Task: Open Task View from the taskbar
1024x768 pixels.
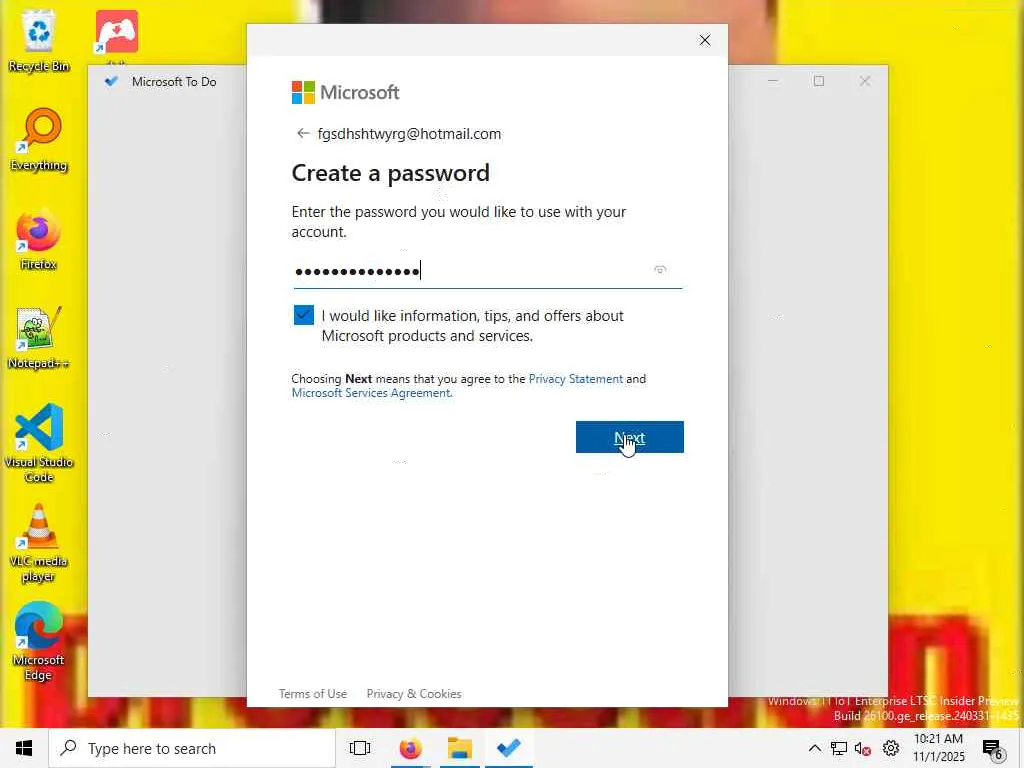Action: click(360, 748)
